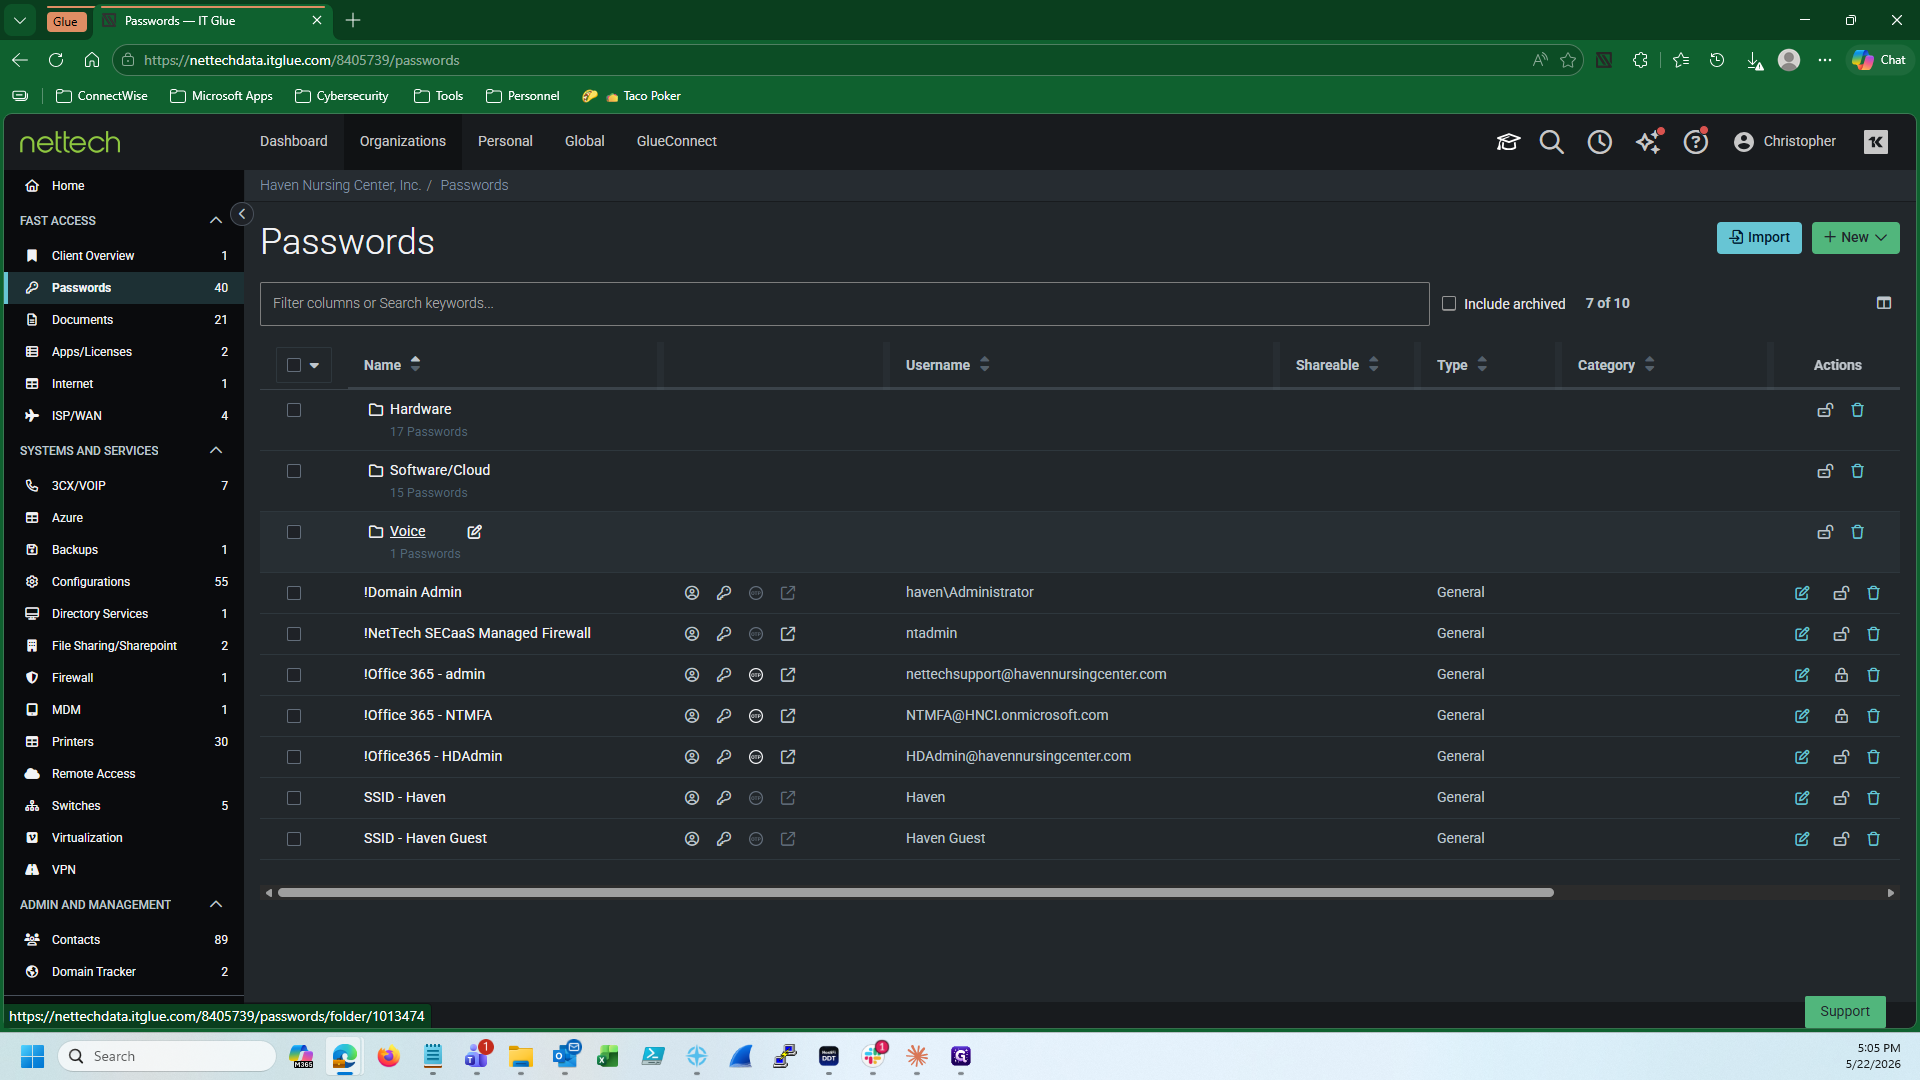Click the nettech logo

70,142
